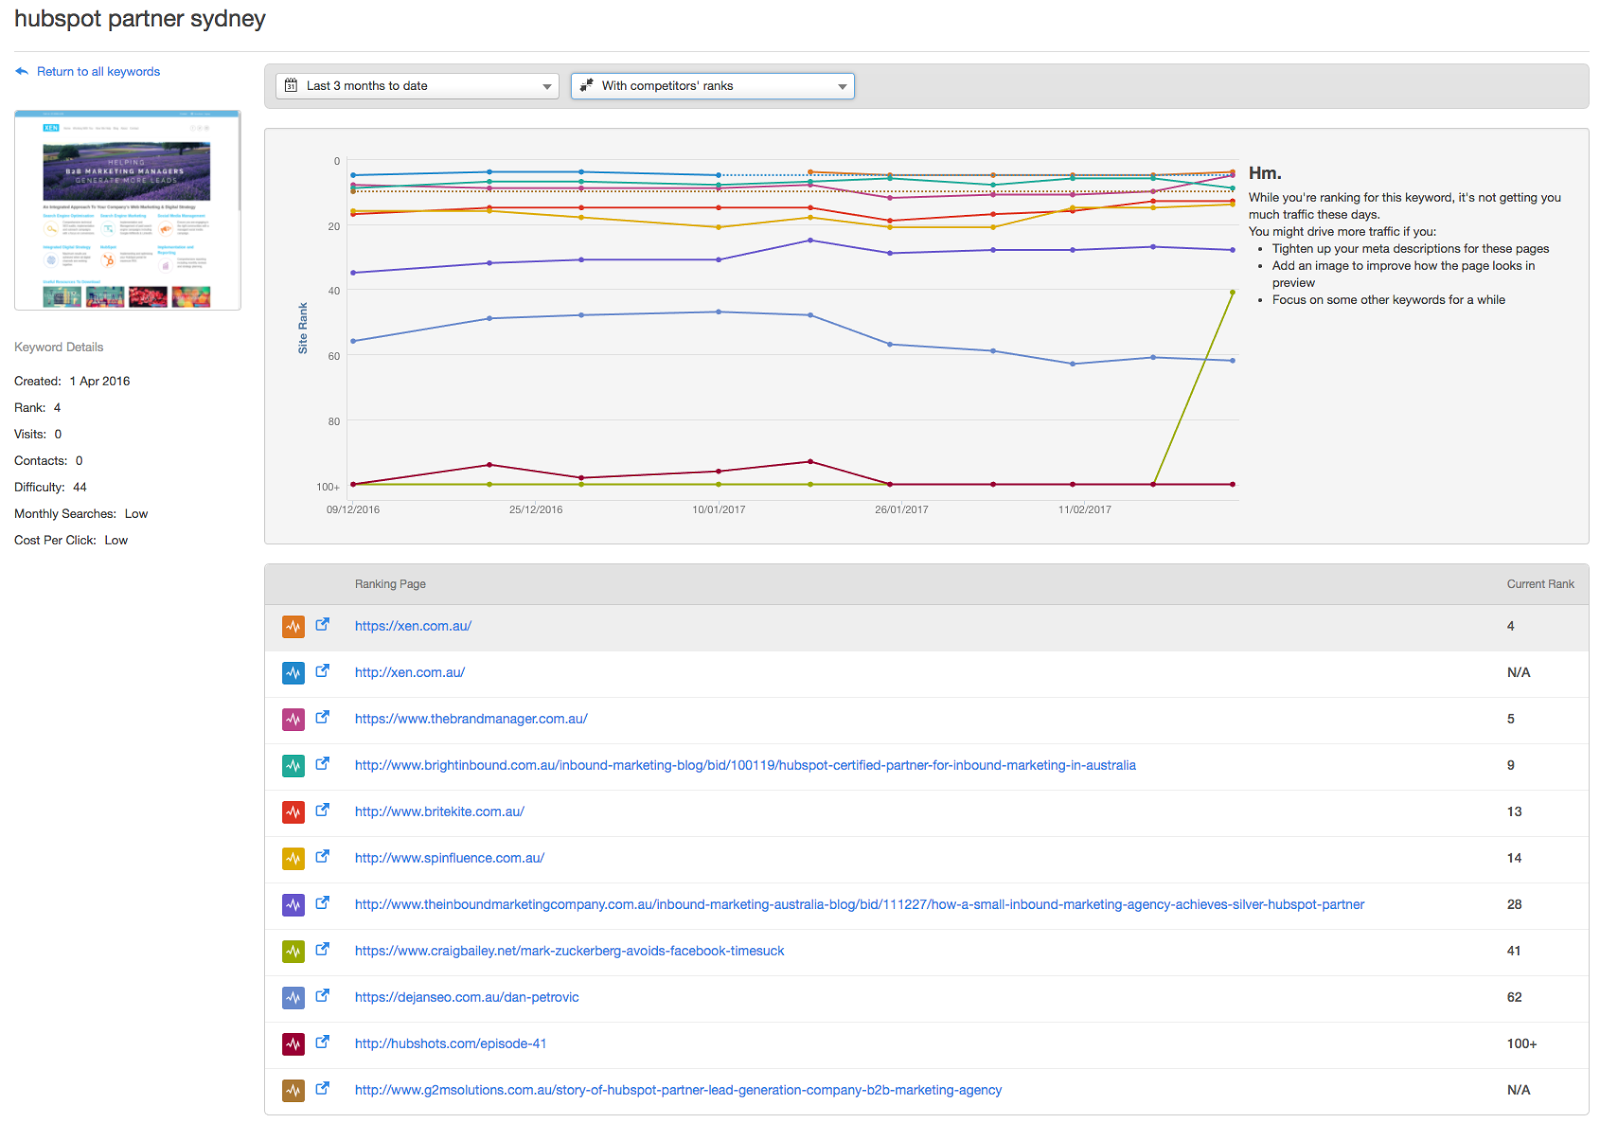Open the https://xen.com.au/ ranking page link

pyautogui.click(x=413, y=626)
